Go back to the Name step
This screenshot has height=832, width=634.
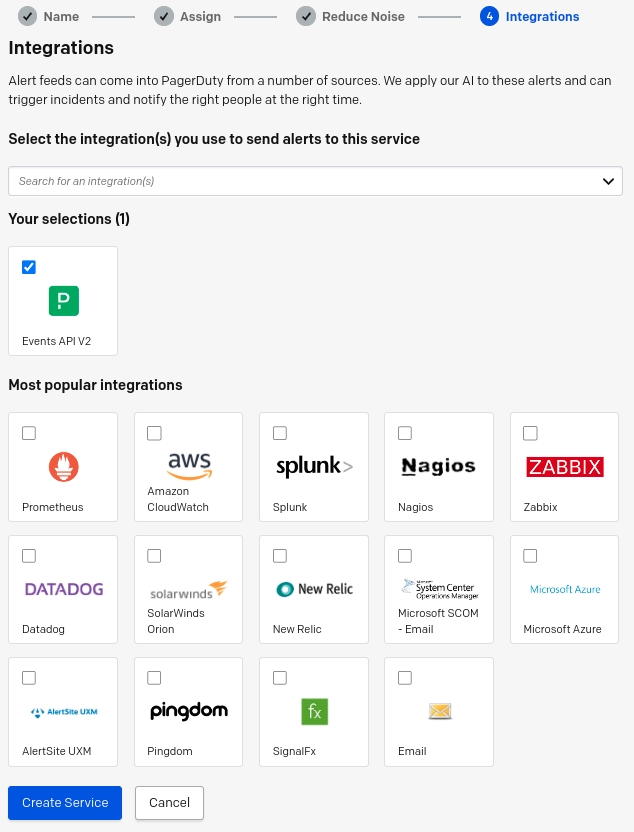tap(48, 16)
